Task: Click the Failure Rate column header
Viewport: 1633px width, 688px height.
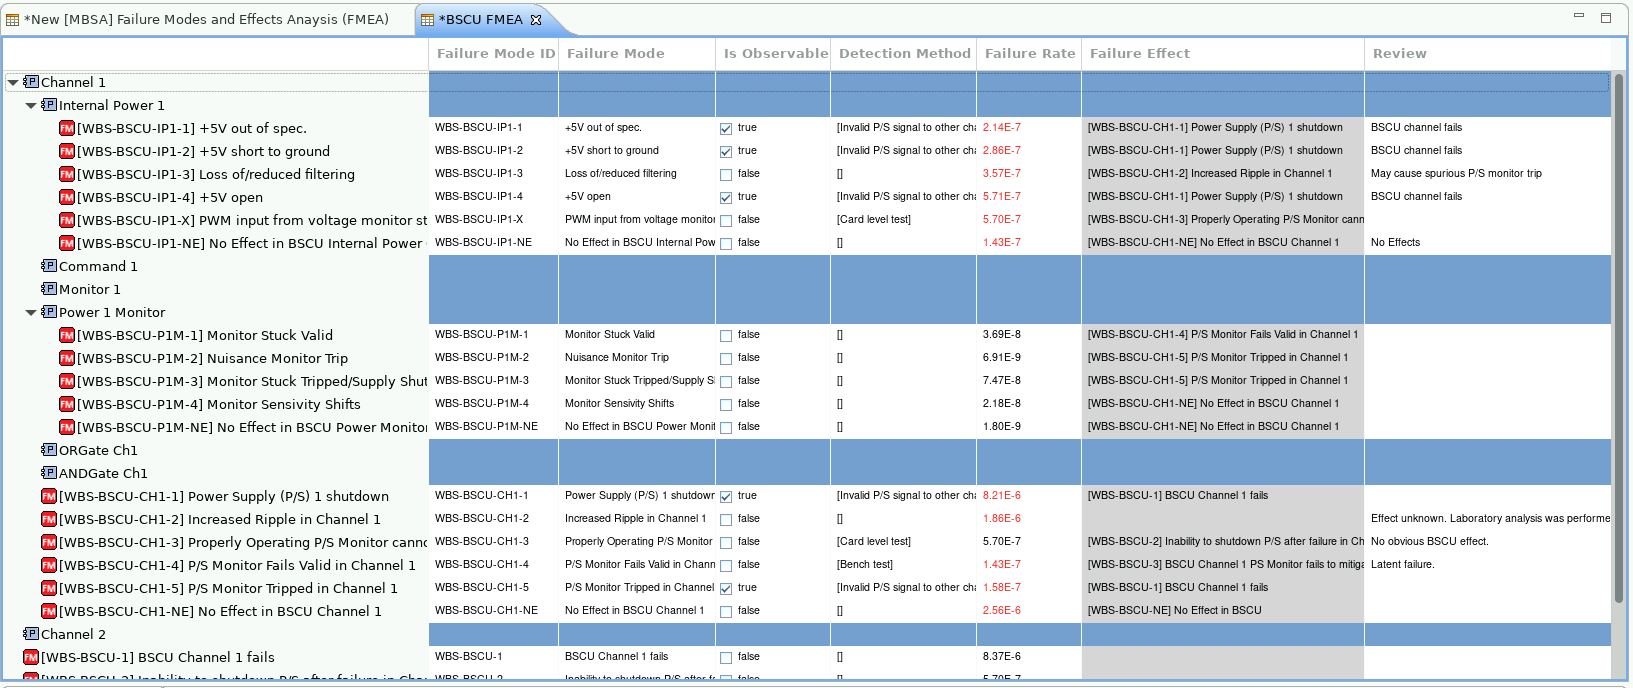Action: pos(1029,54)
